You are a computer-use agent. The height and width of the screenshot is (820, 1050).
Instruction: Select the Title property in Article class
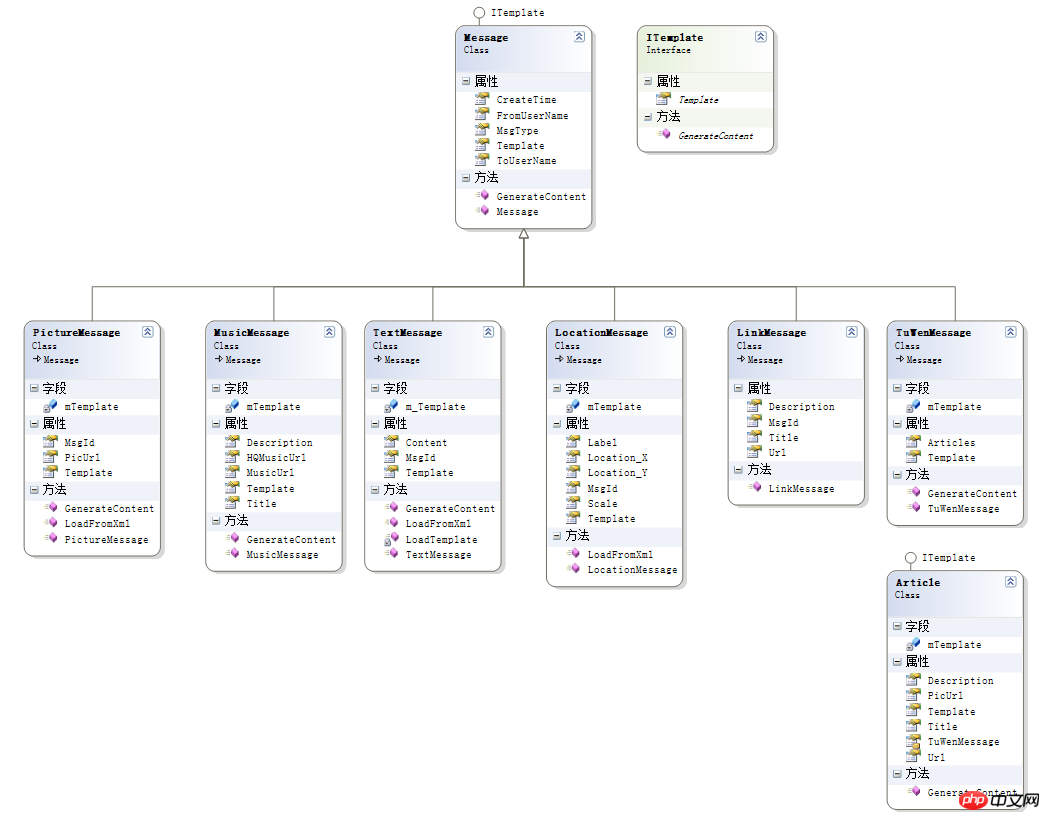[942, 726]
